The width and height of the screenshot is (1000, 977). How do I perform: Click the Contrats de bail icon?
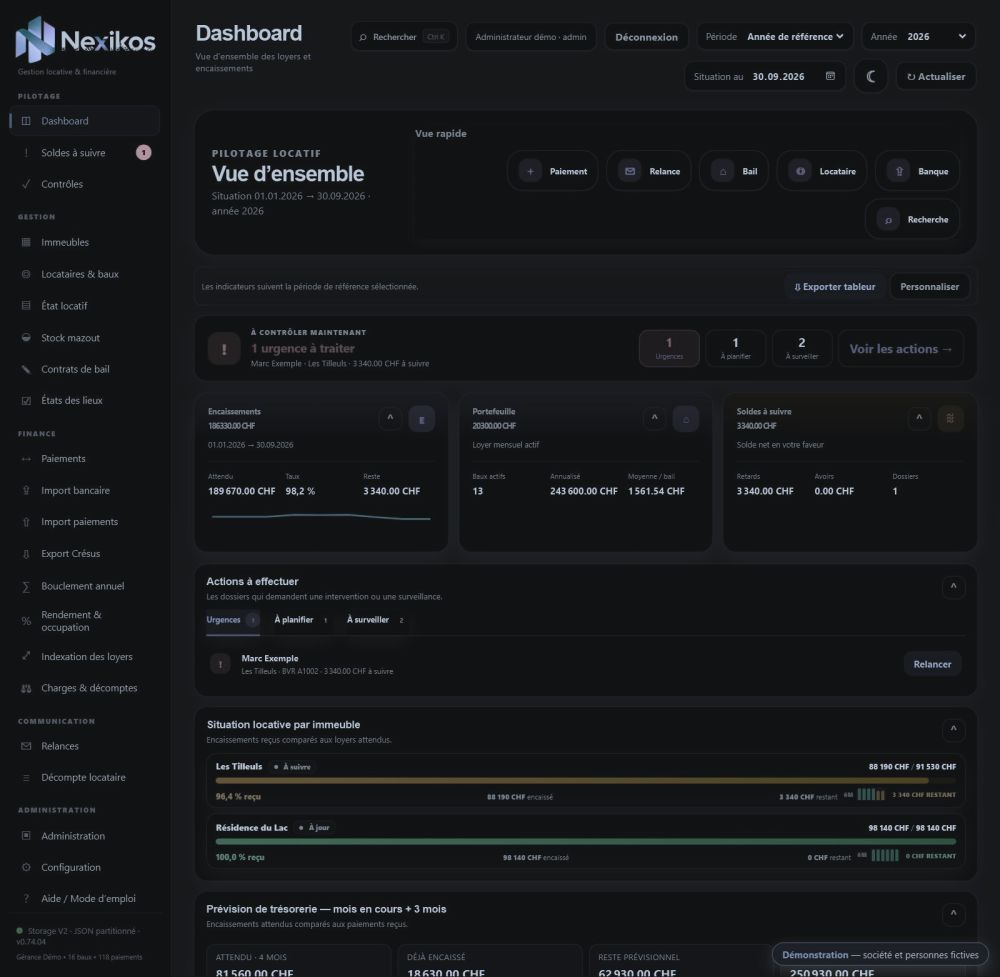(26, 369)
